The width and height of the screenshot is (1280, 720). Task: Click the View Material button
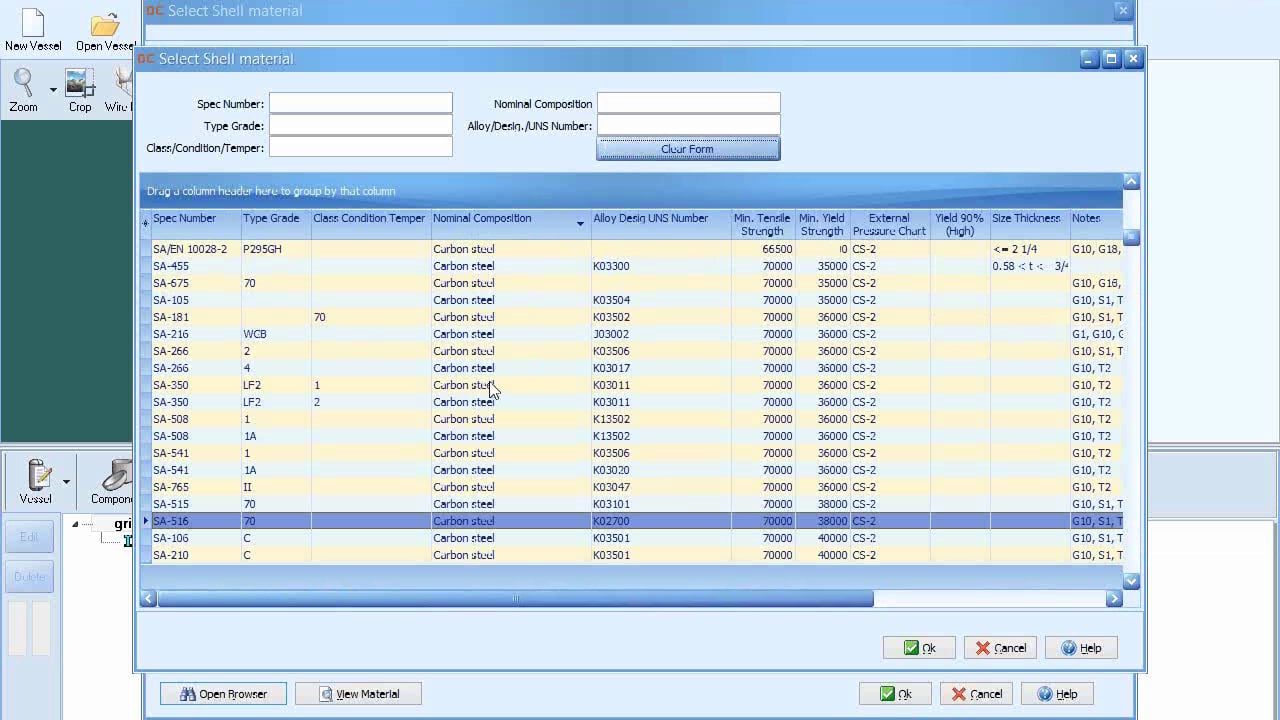(358, 694)
